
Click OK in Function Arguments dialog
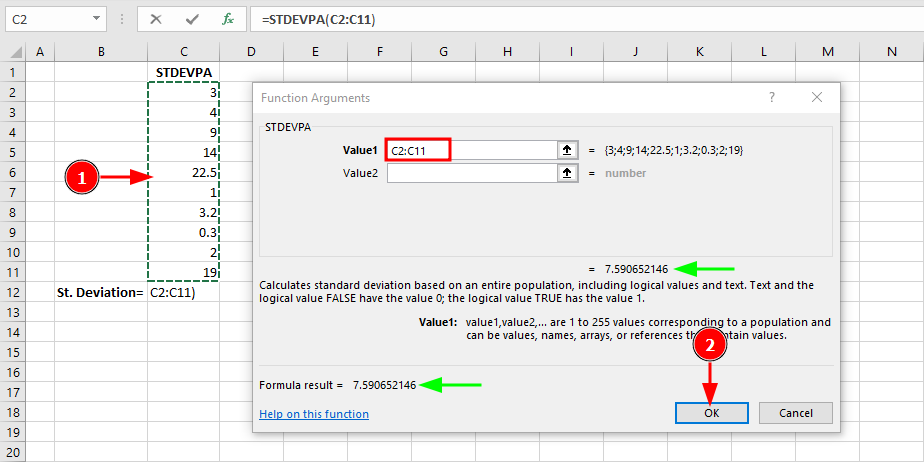point(710,413)
